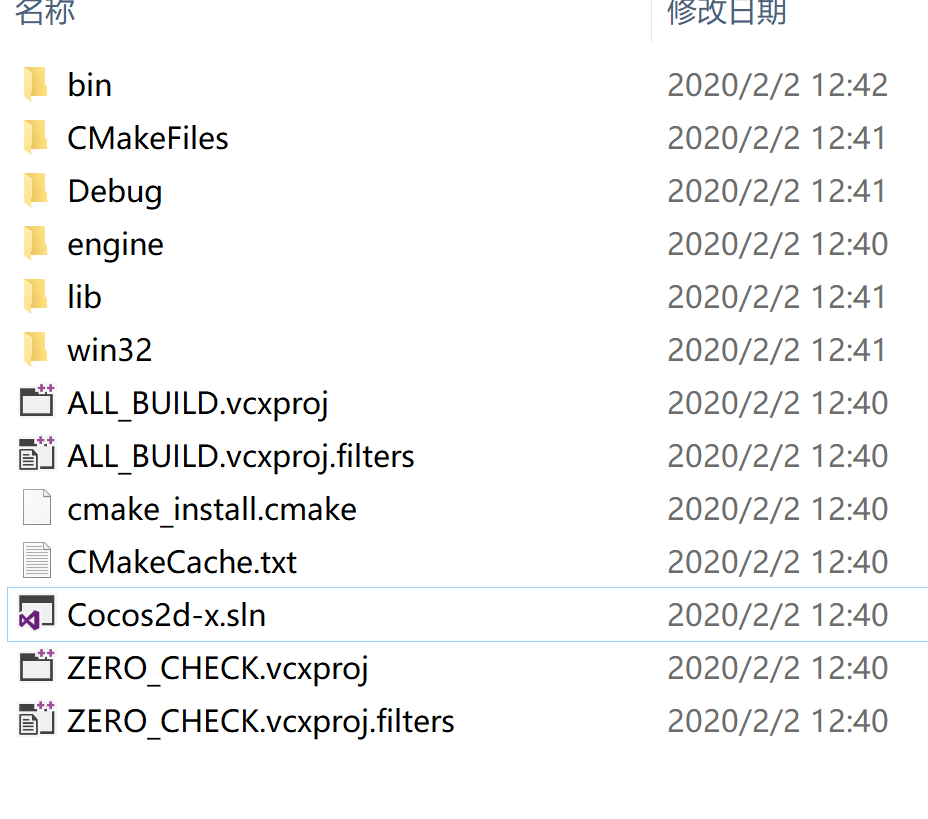Select the win32 folder icon
This screenshot has width=928, height=819.
pos(36,349)
